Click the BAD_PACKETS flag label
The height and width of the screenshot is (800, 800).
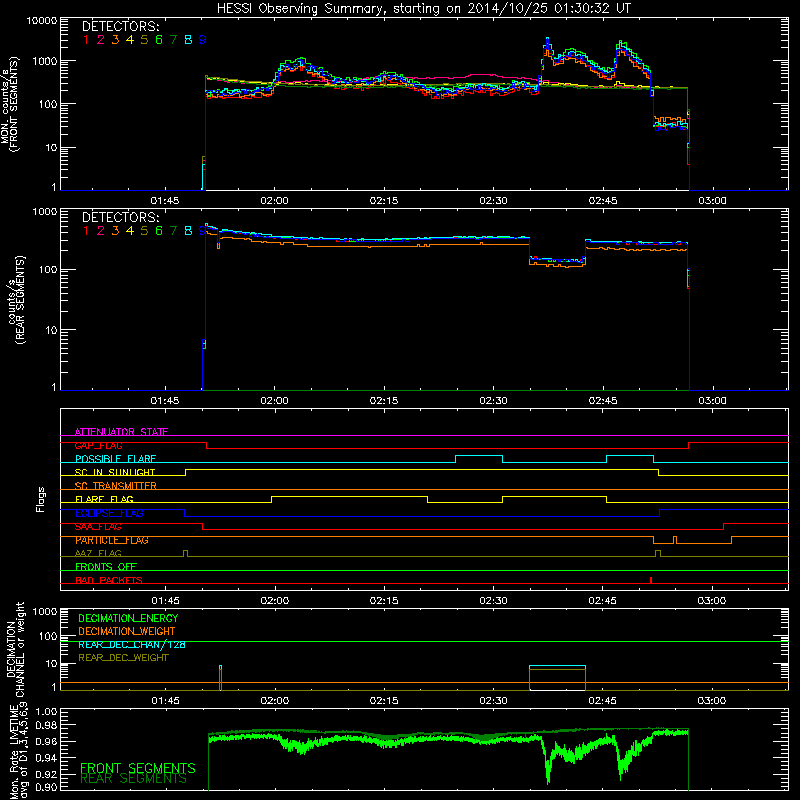click(x=109, y=580)
